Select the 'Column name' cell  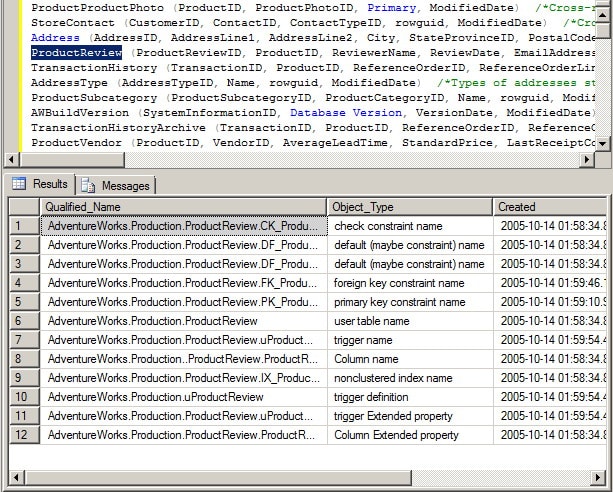click(410, 359)
